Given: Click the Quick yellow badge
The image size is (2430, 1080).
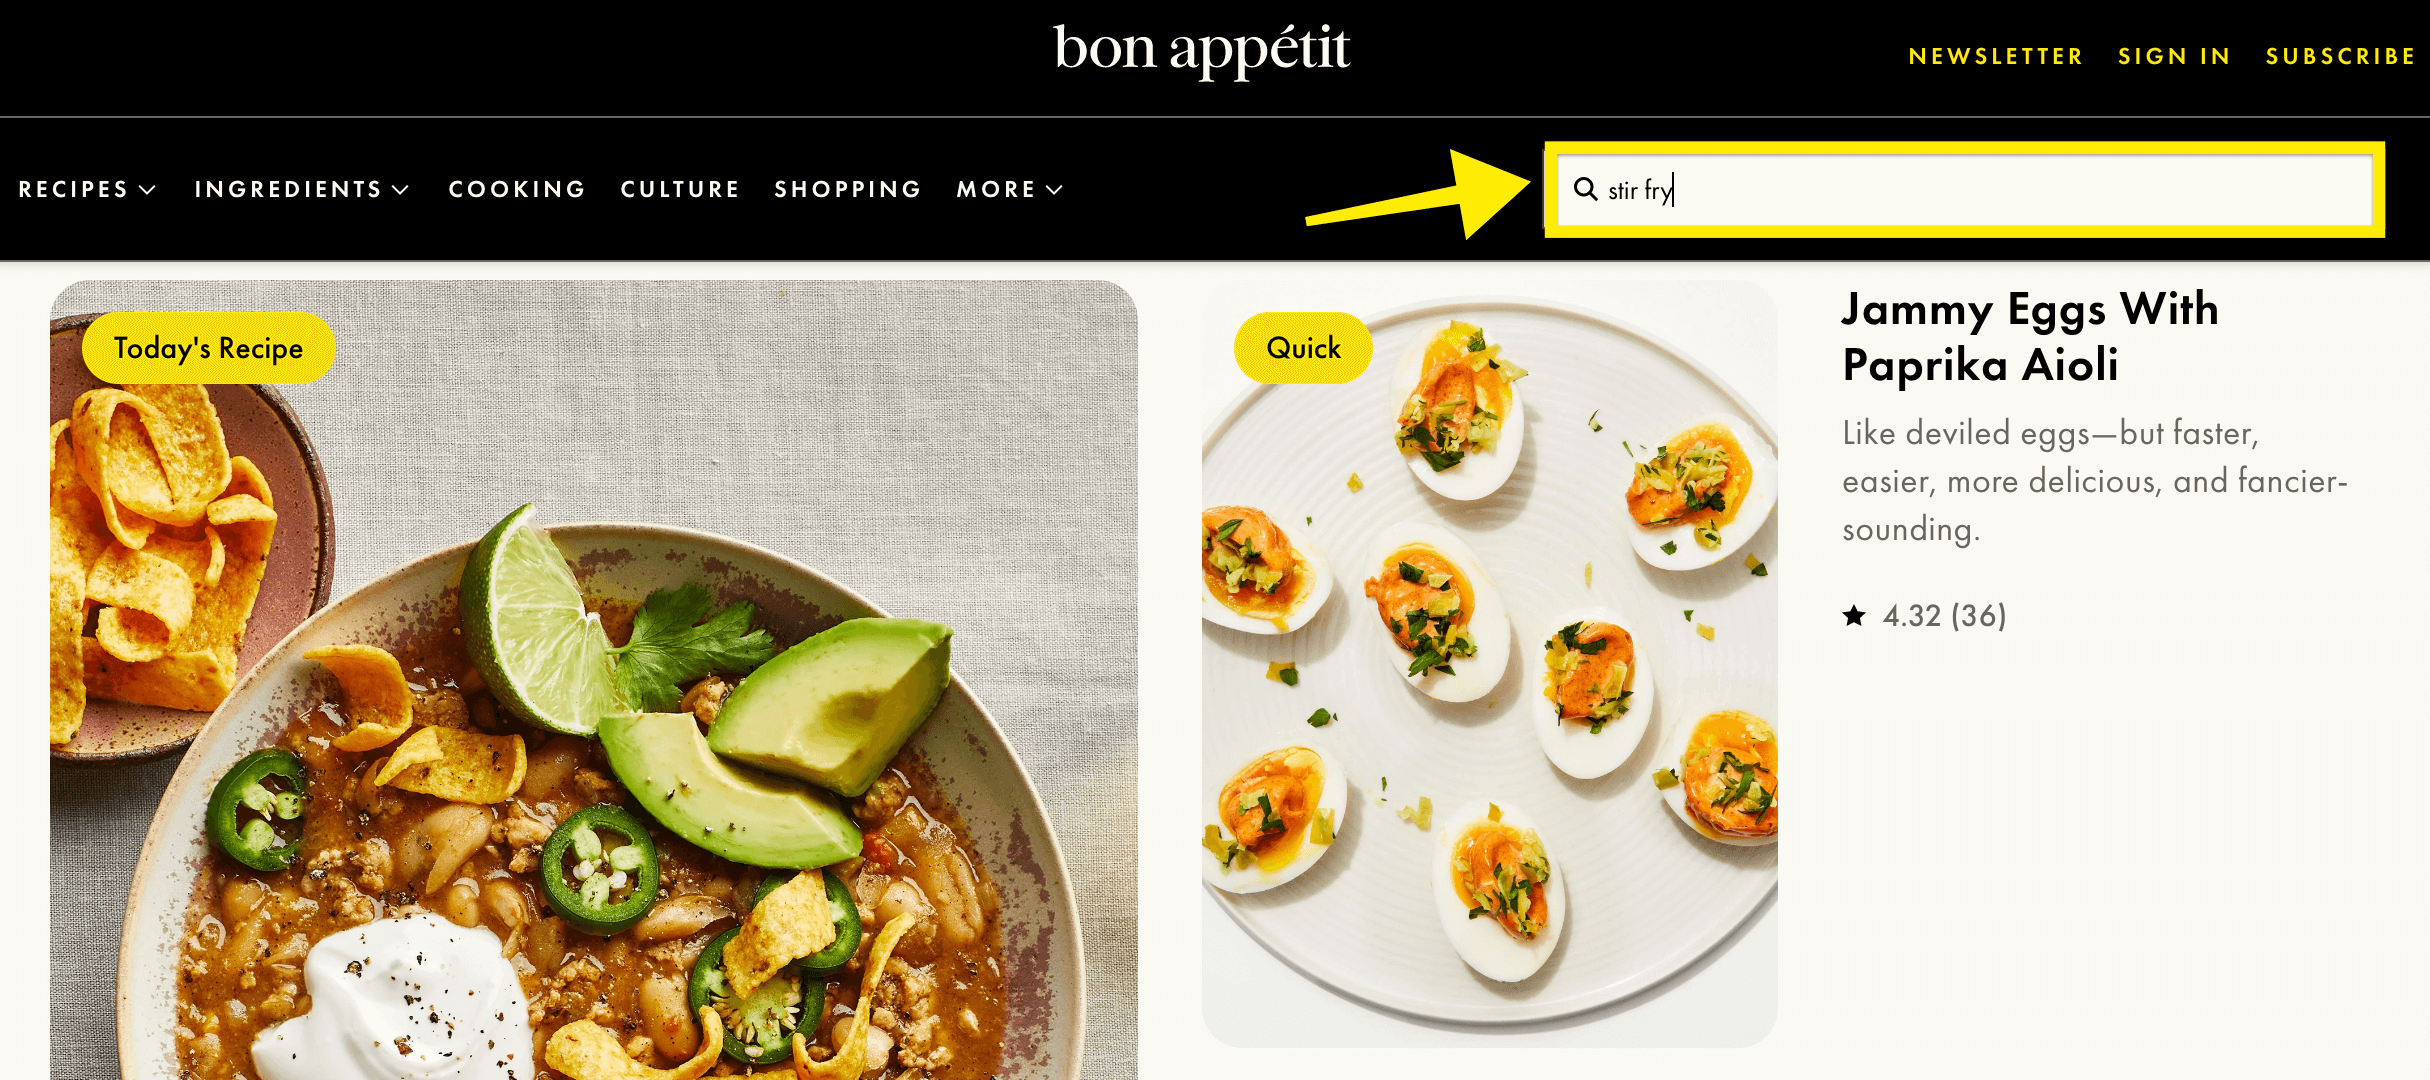Looking at the screenshot, I should click(1303, 348).
